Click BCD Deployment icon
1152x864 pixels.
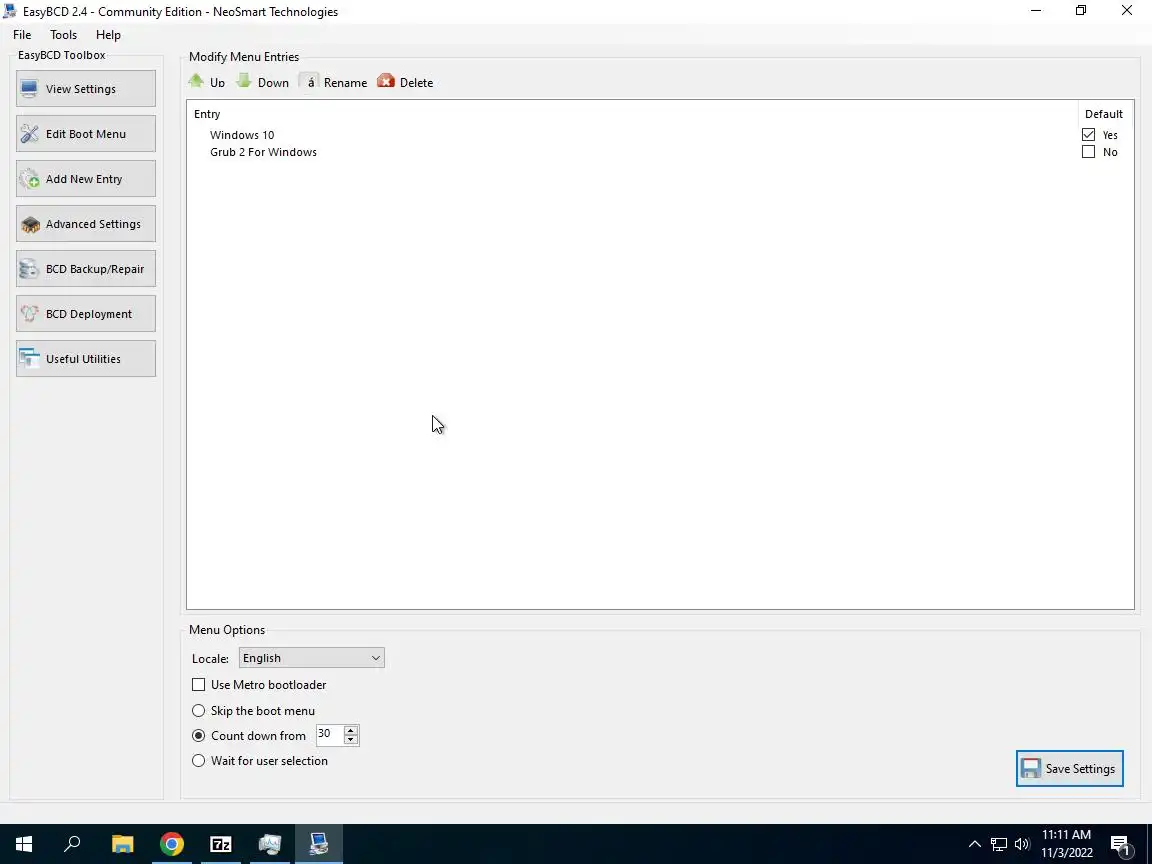coord(29,314)
